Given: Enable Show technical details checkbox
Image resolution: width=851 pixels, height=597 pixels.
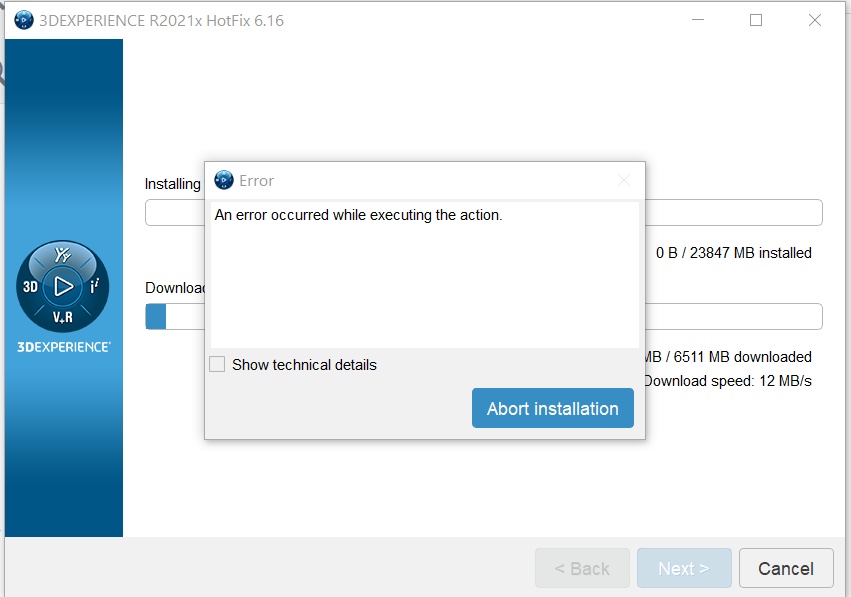Looking at the screenshot, I should (x=217, y=364).
